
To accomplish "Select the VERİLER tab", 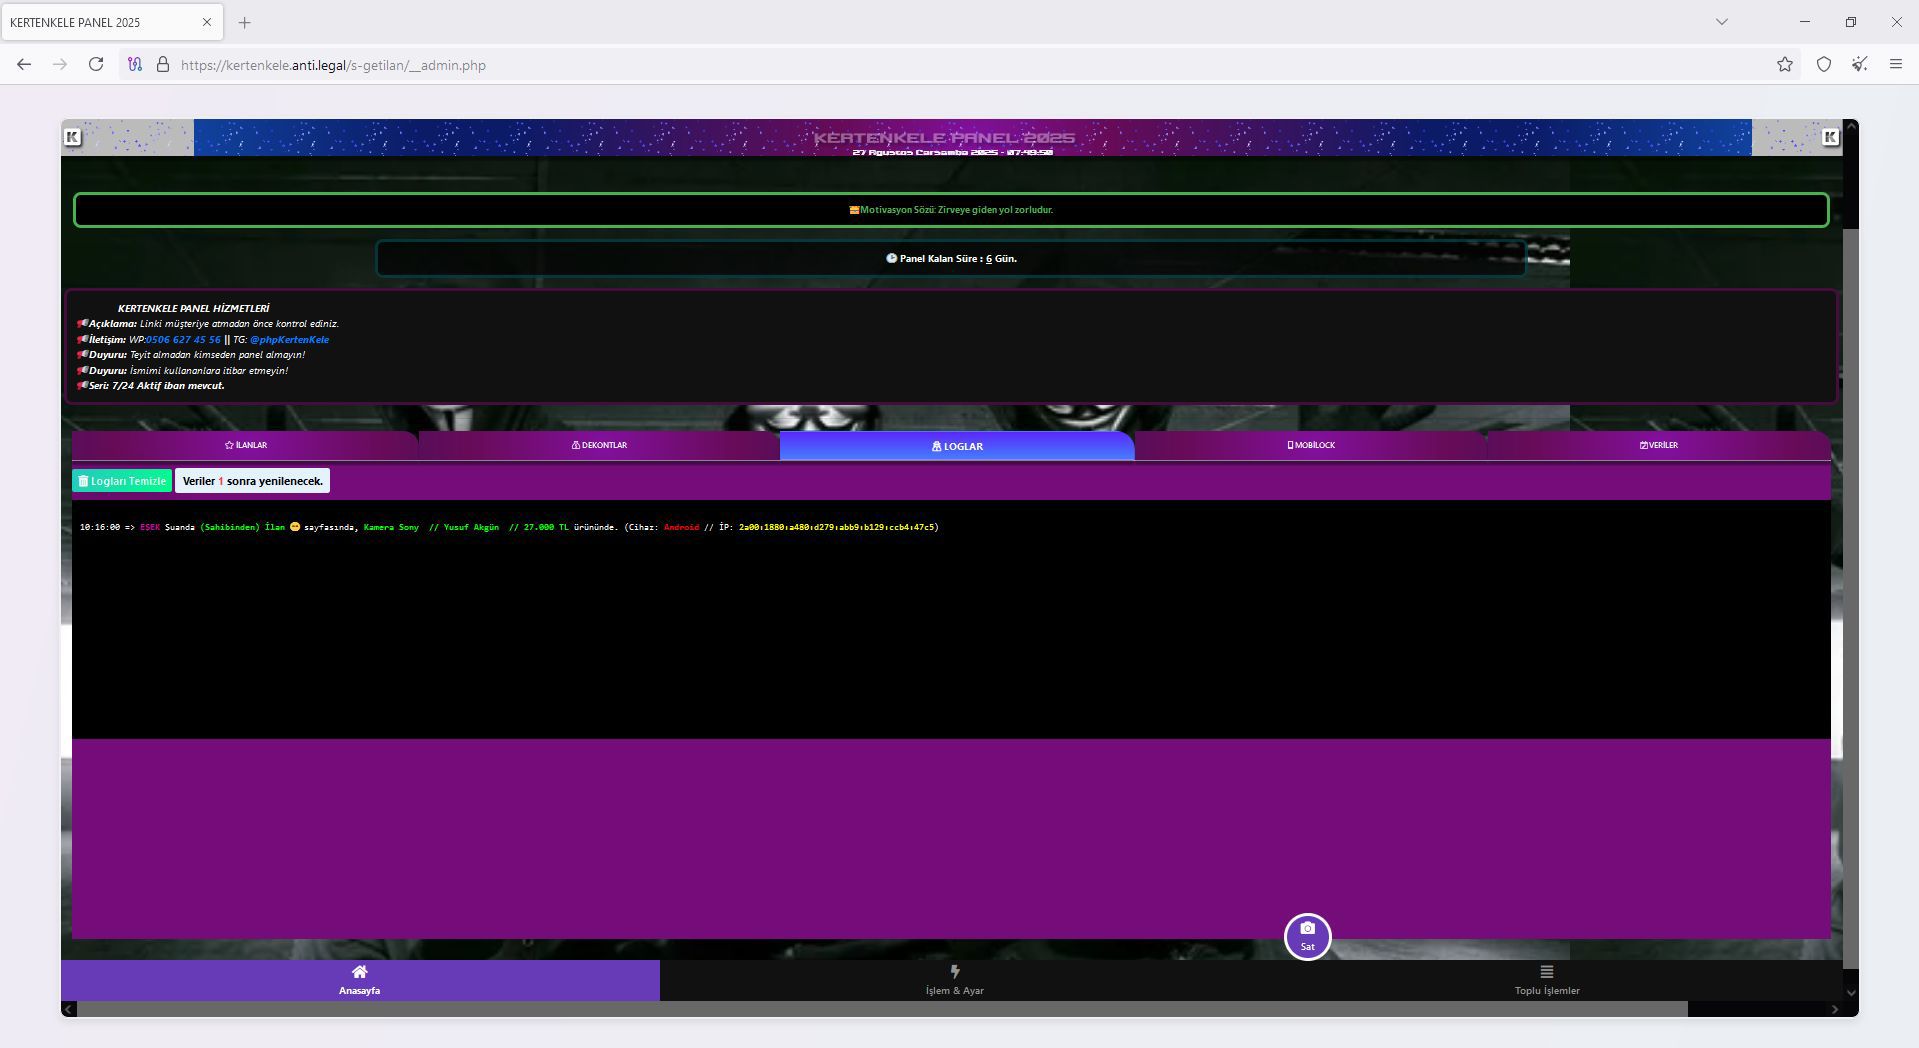I will [x=1658, y=446].
